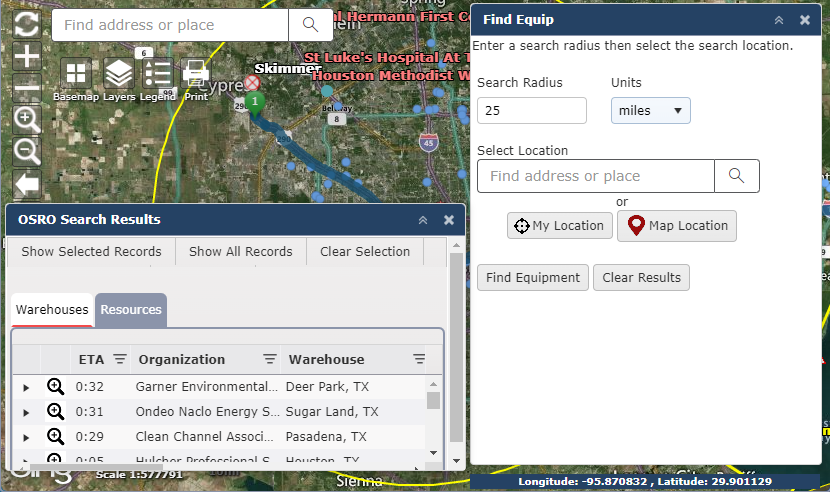830x492 pixels.
Task: Close the Find Equip panel
Action: [x=805, y=20]
